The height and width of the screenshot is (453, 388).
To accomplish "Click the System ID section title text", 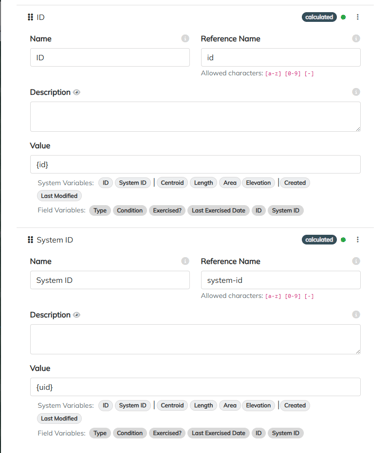I will [x=55, y=240].
